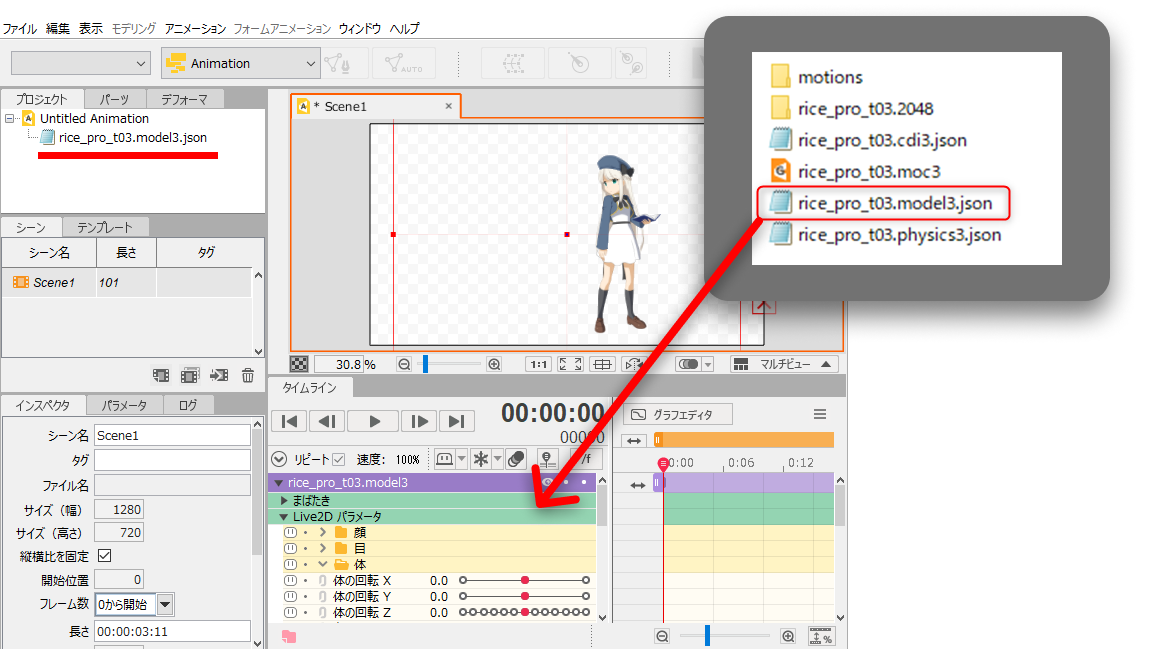Image resolution: width=1152 pixels, height=649 pixels.
Task: Expand the 顔 parameter folder
Action: pos(323,532)
